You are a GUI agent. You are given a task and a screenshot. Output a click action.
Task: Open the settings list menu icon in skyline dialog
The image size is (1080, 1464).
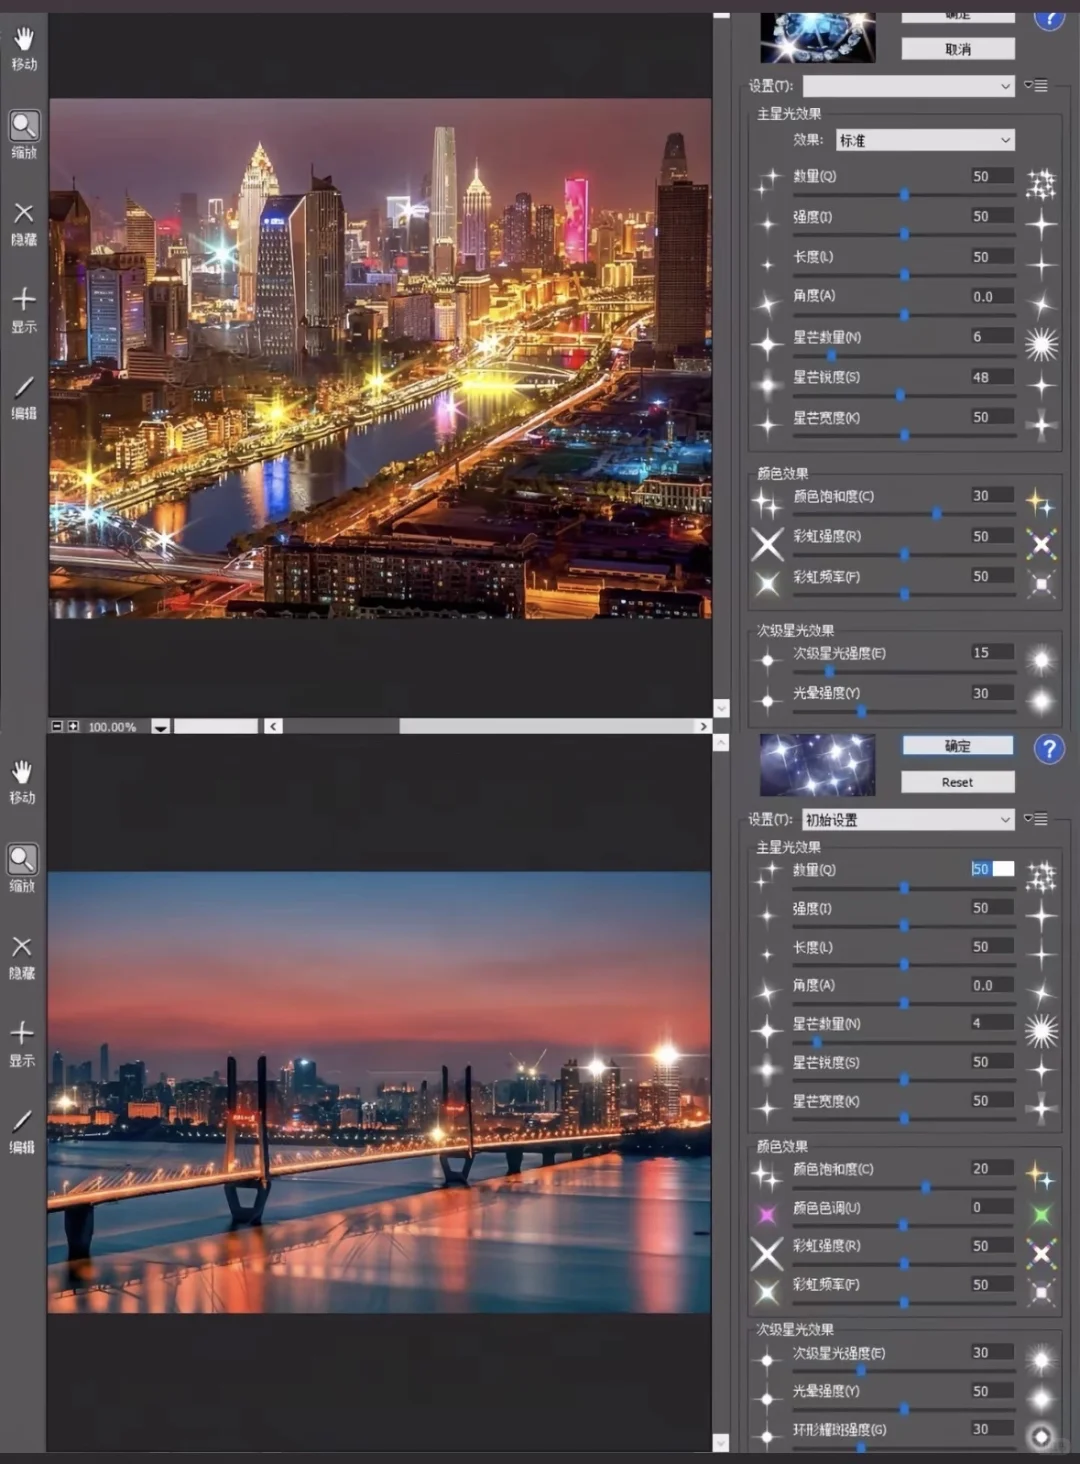pyautogui.click(x=1036, y=86)
